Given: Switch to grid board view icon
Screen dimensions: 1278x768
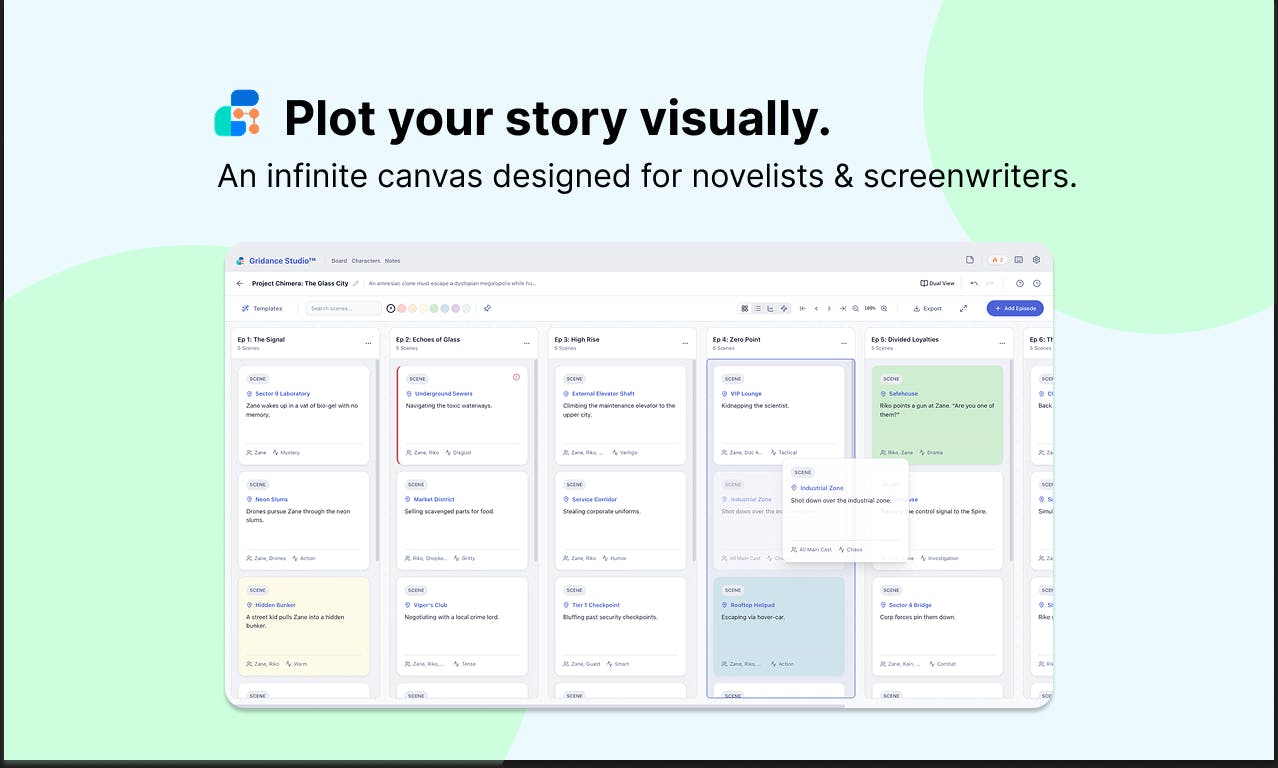Looking at the screenshot, I should click(x=744, y=308).
